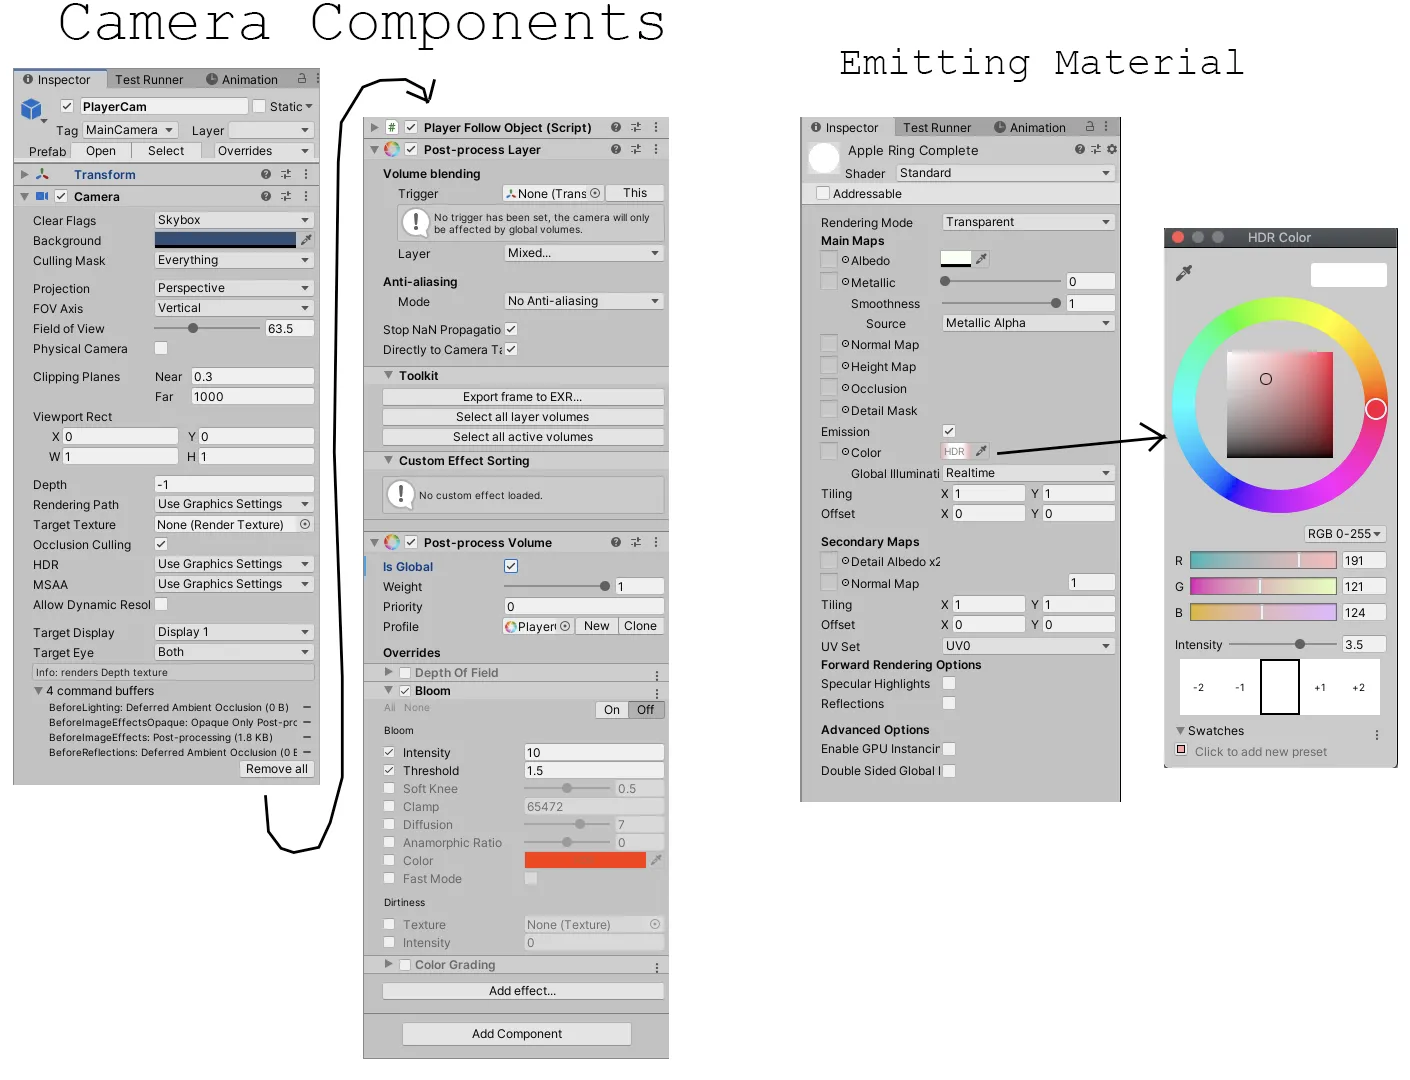Click Remove all command buffers button

277,769
